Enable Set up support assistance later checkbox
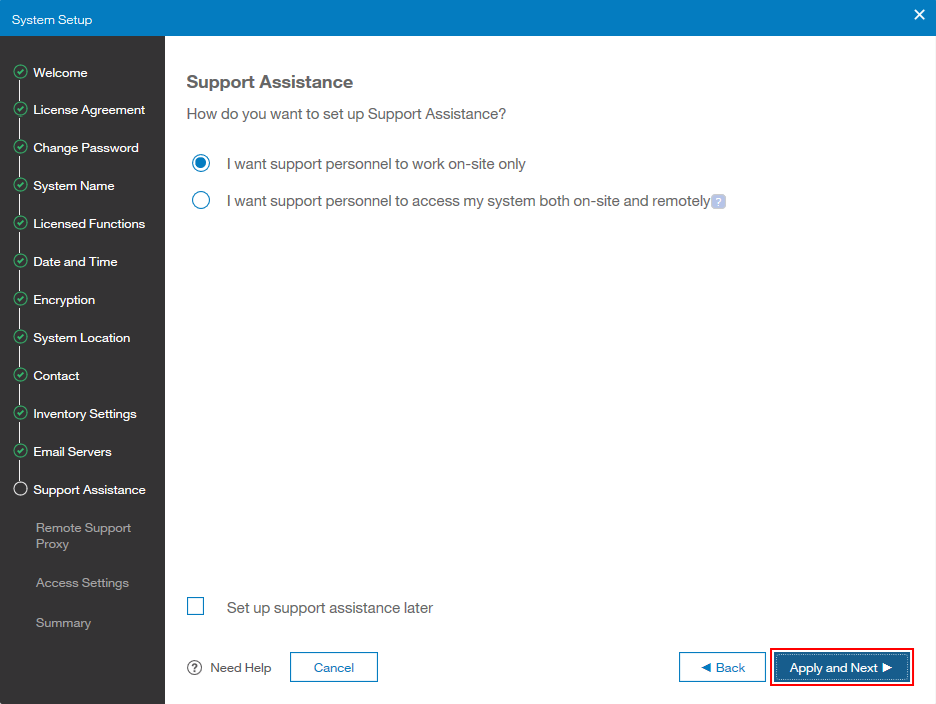936x704 pixels. [196, 606]
